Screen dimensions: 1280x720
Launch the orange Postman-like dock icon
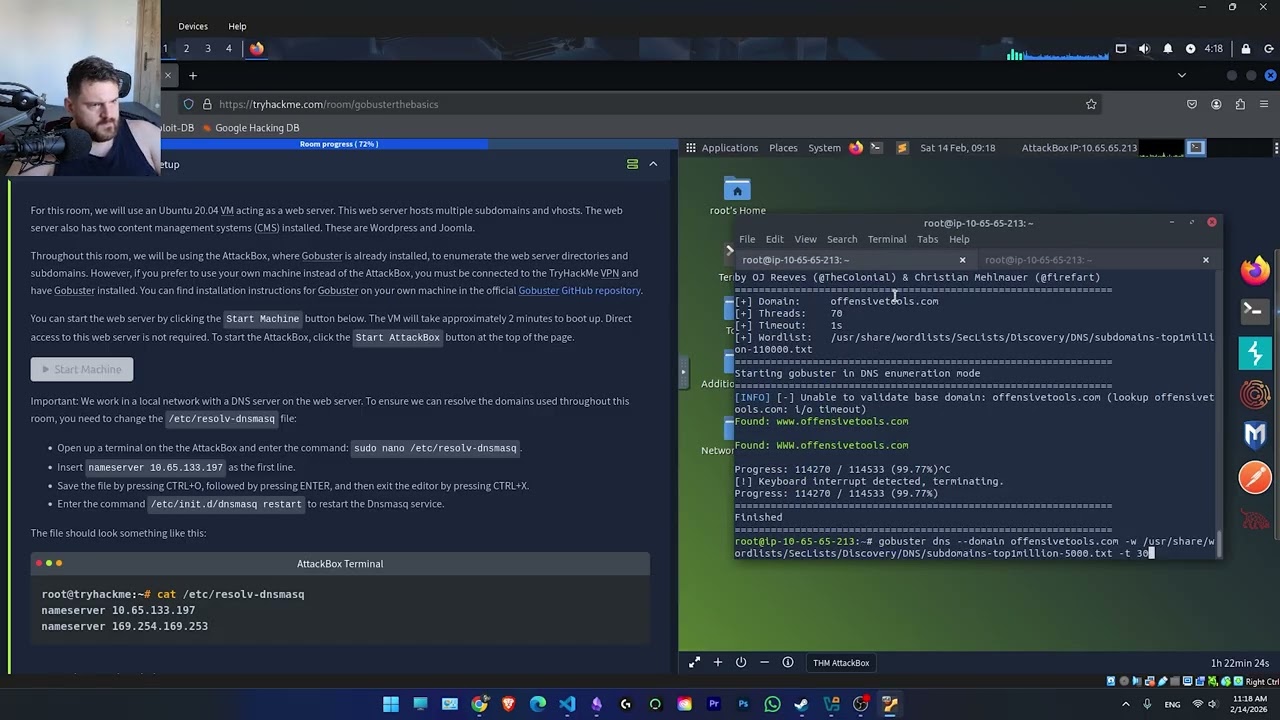1255,477
